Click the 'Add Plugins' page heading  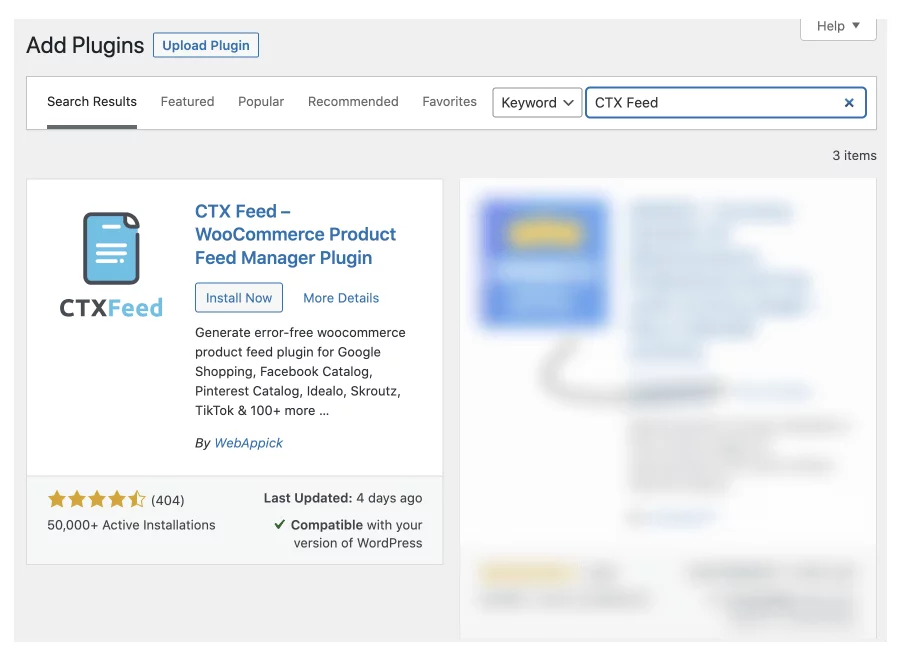point(85,45)
